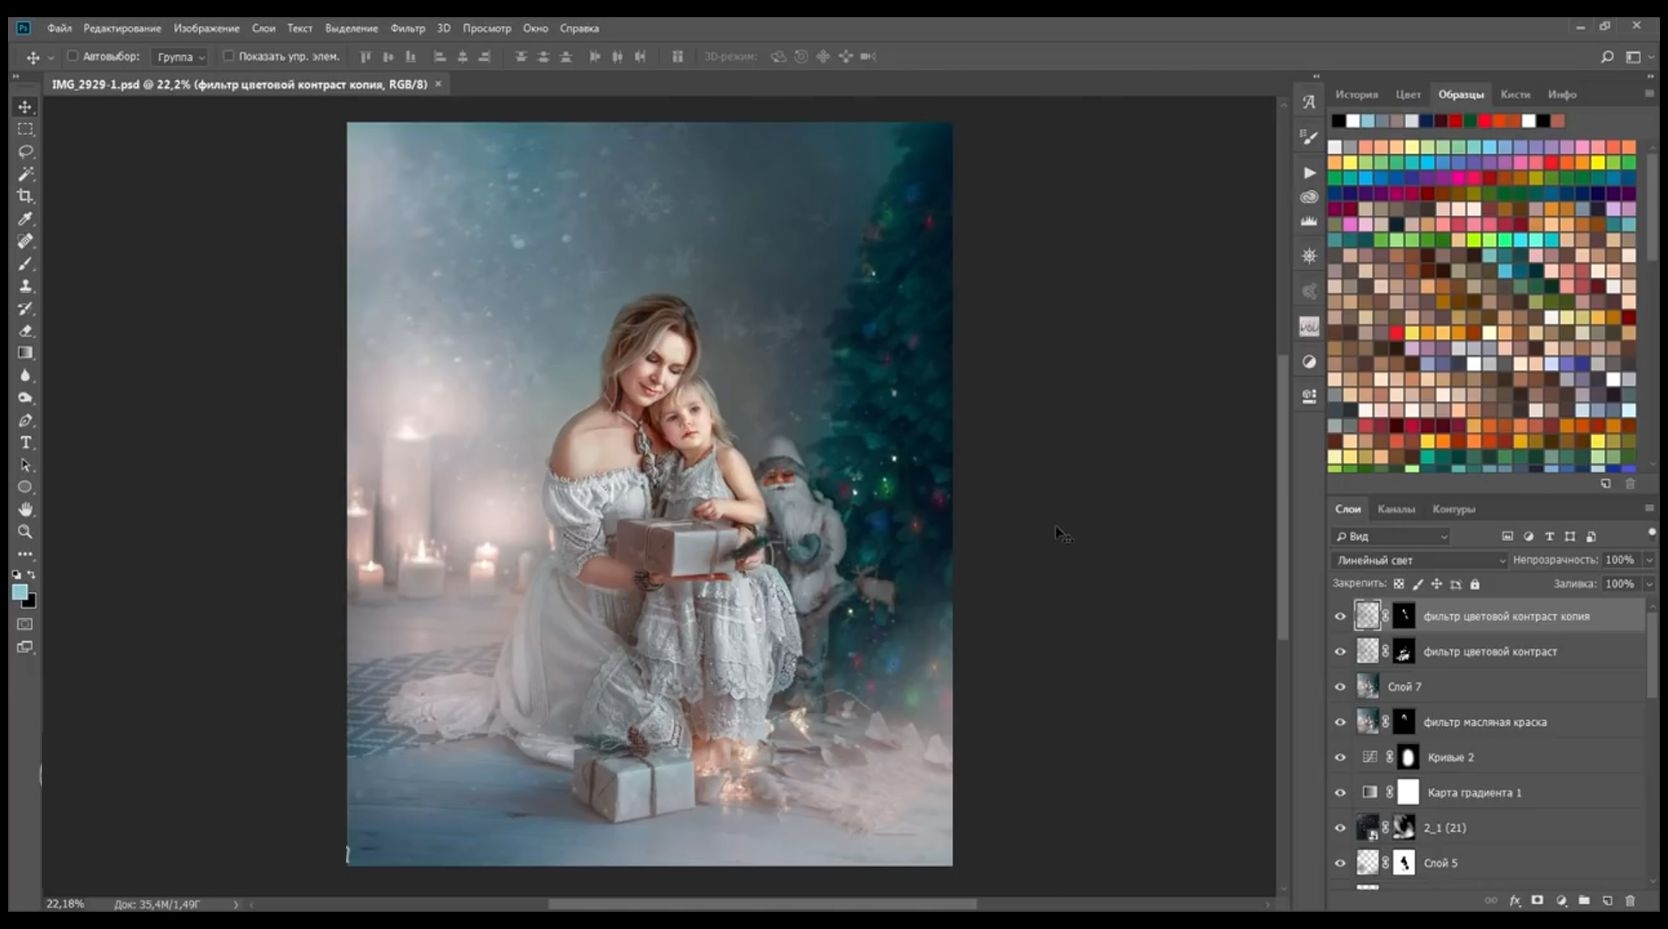Select the Crop tool
1668x929 pixels.
point(25,196)
